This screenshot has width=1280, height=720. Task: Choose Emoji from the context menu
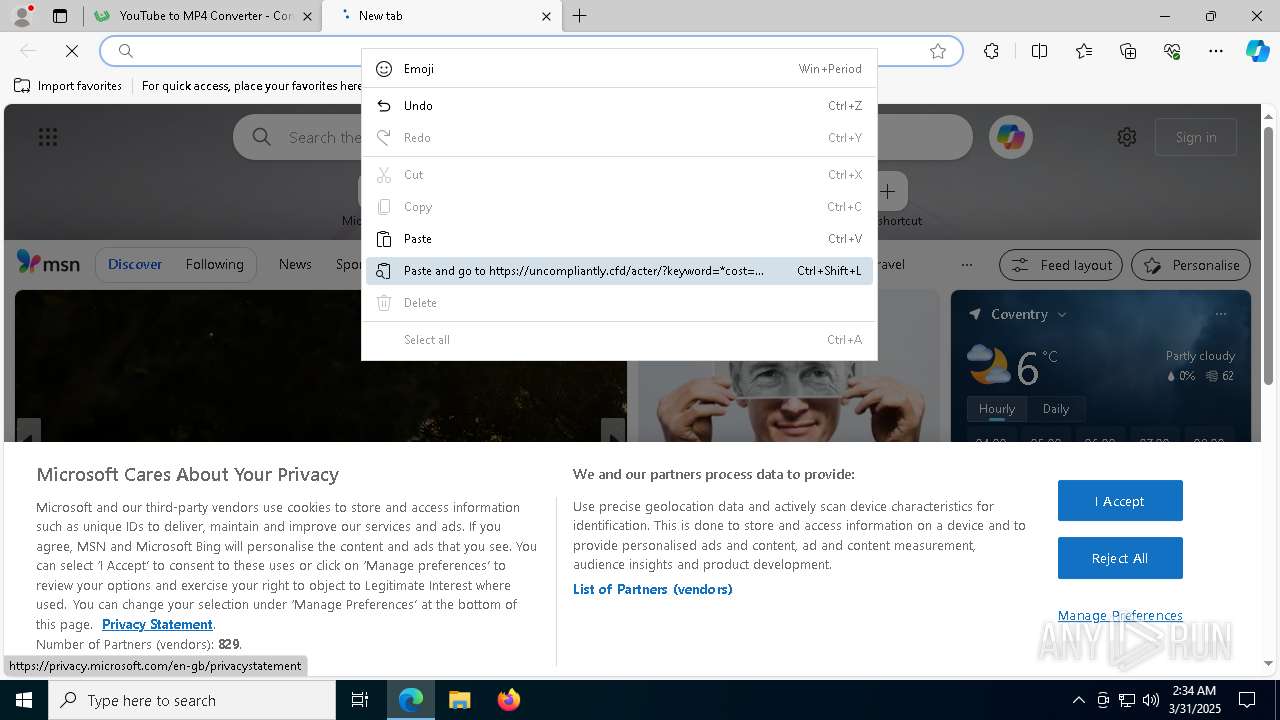pos(619,69)
